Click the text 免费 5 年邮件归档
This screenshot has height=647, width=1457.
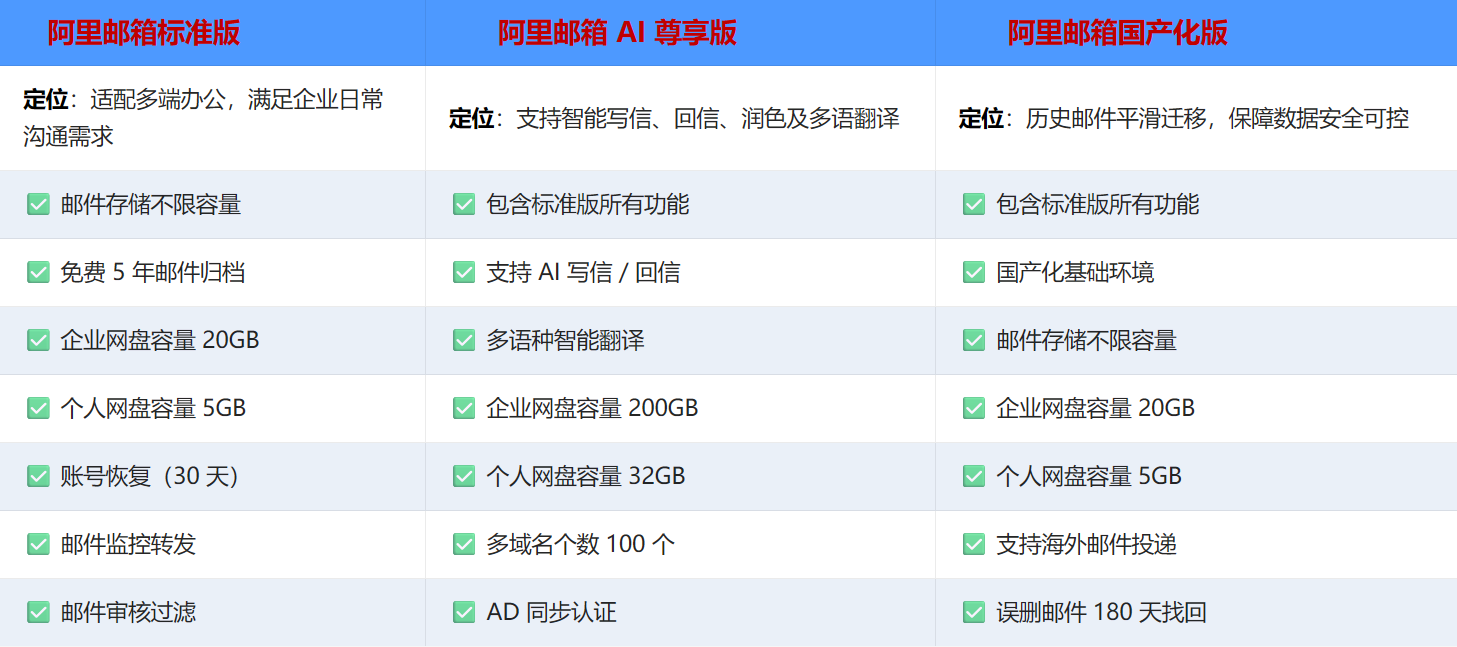click(x=152, y=272)
